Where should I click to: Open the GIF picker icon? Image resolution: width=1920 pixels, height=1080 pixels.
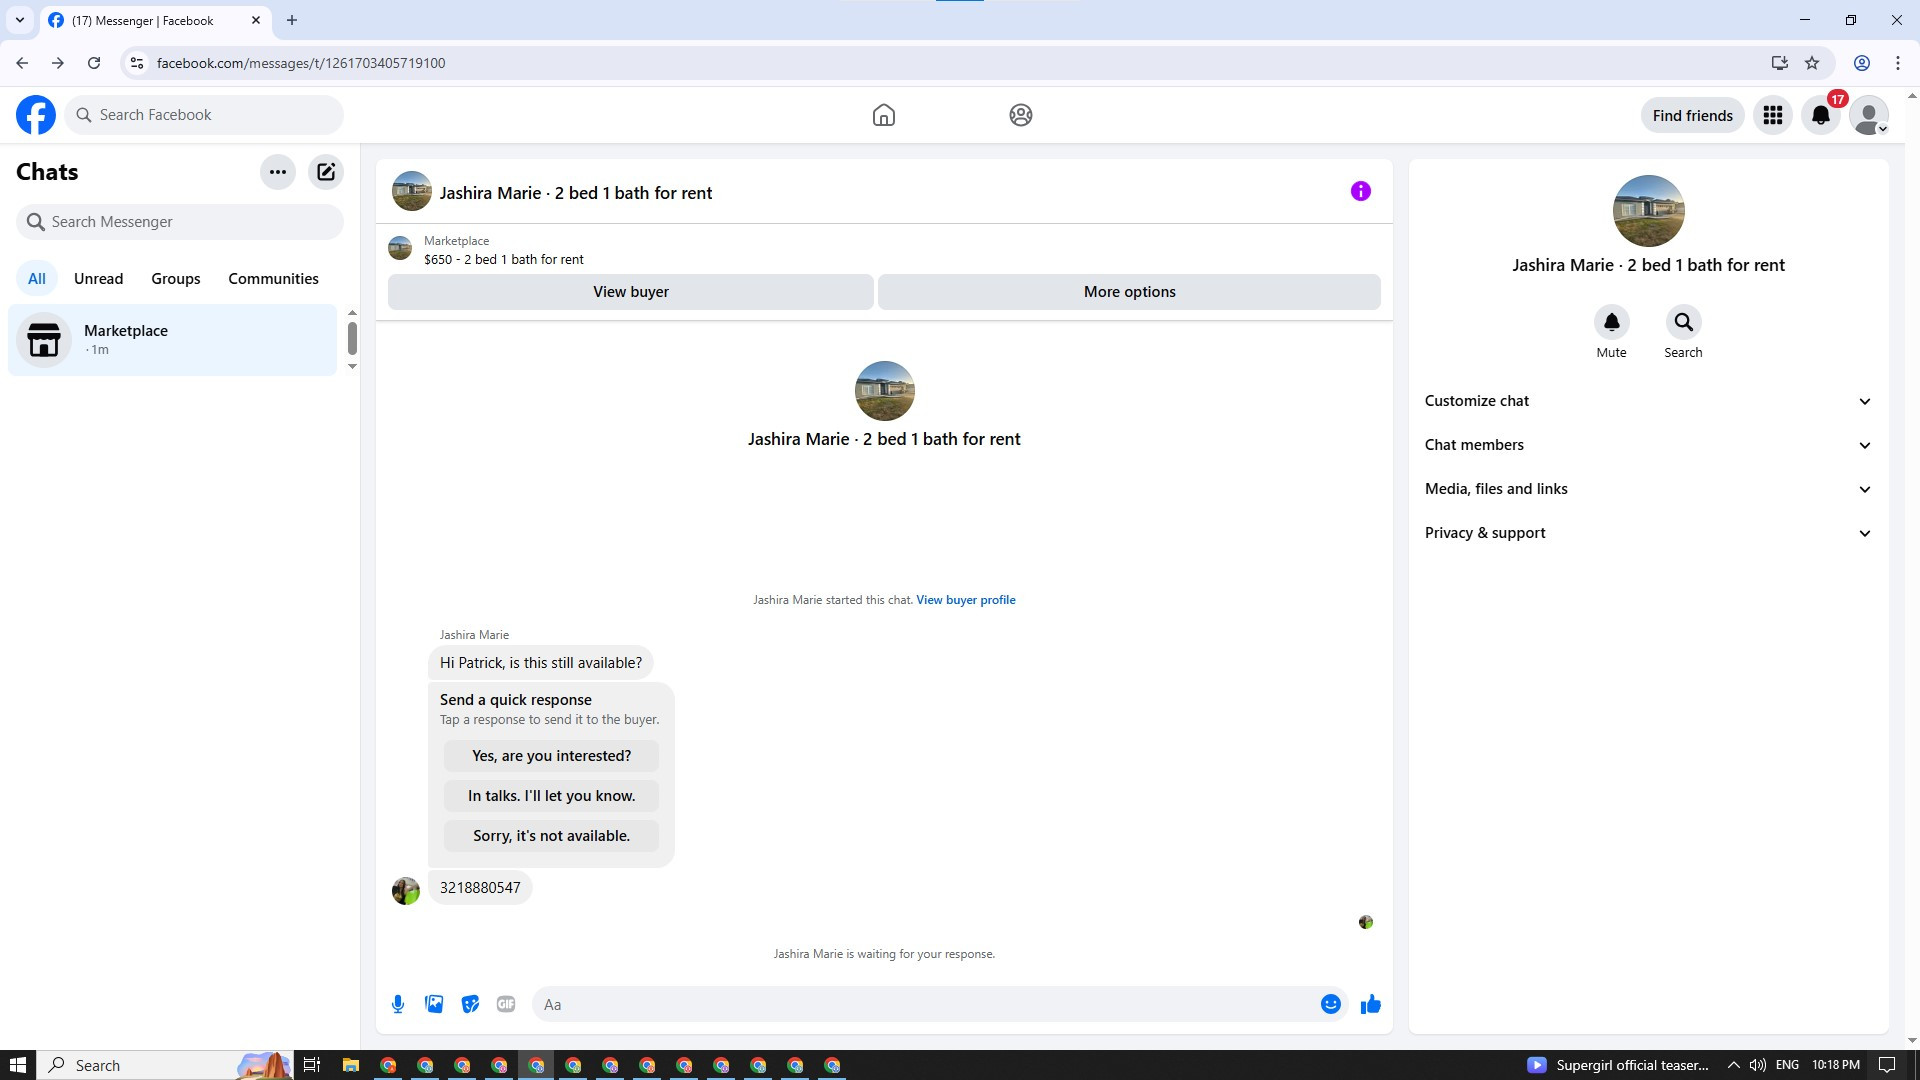(x=506, y=1004)
